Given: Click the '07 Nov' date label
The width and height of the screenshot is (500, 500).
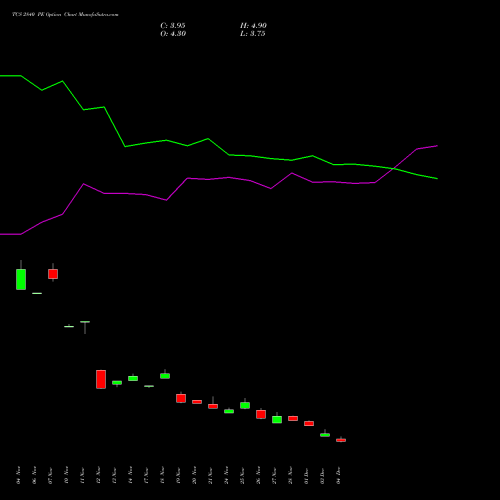Looking at the screenshot, I should tap(50, 475).
